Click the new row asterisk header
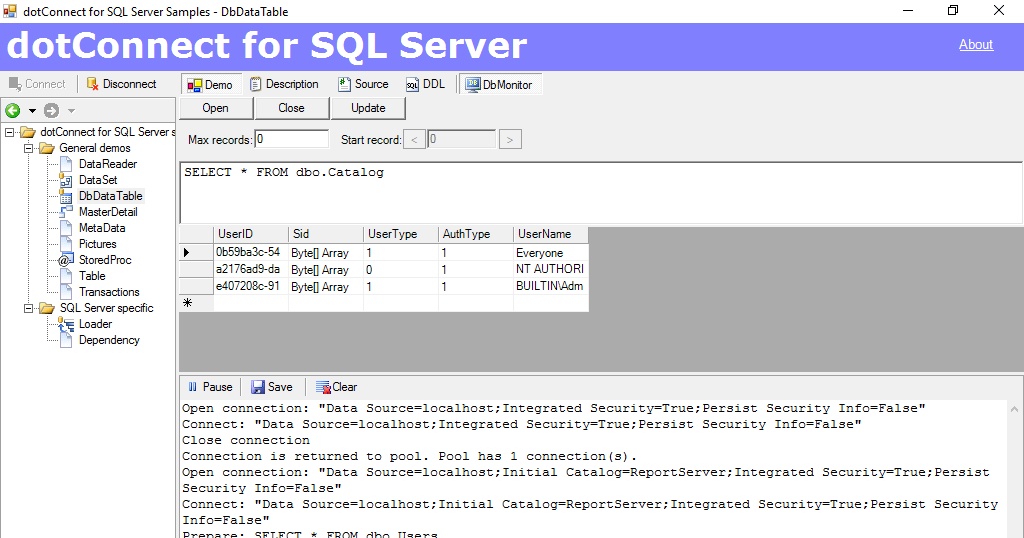The width and height of the screenshot is (1024, 538). coord(196,303)
